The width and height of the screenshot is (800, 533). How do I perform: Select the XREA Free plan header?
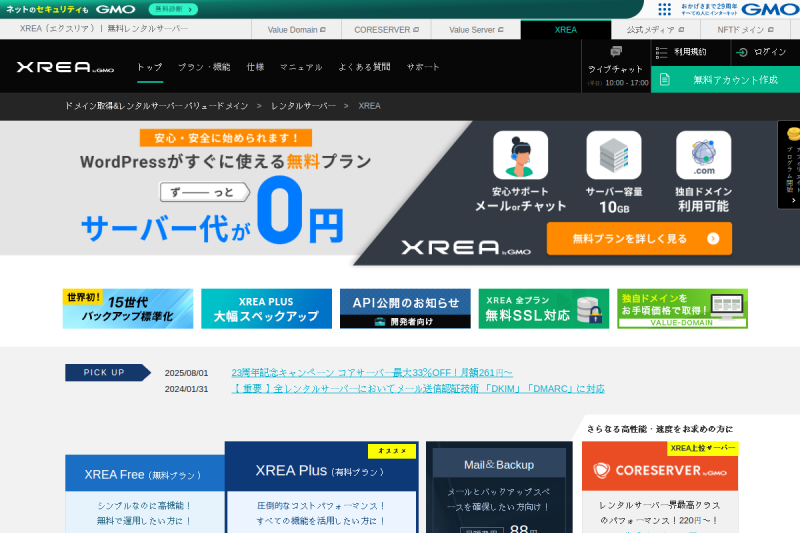pyautogui.click(x=145, y=473)
